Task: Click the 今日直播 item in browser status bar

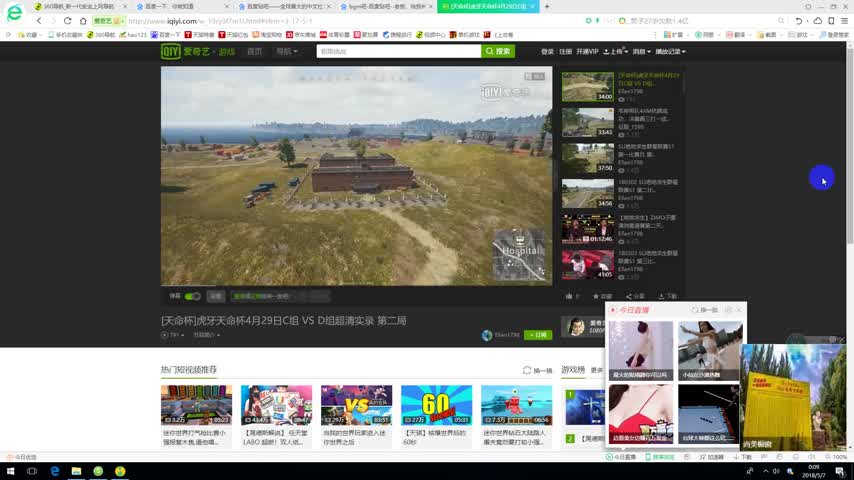Action: tap(621, 457)
